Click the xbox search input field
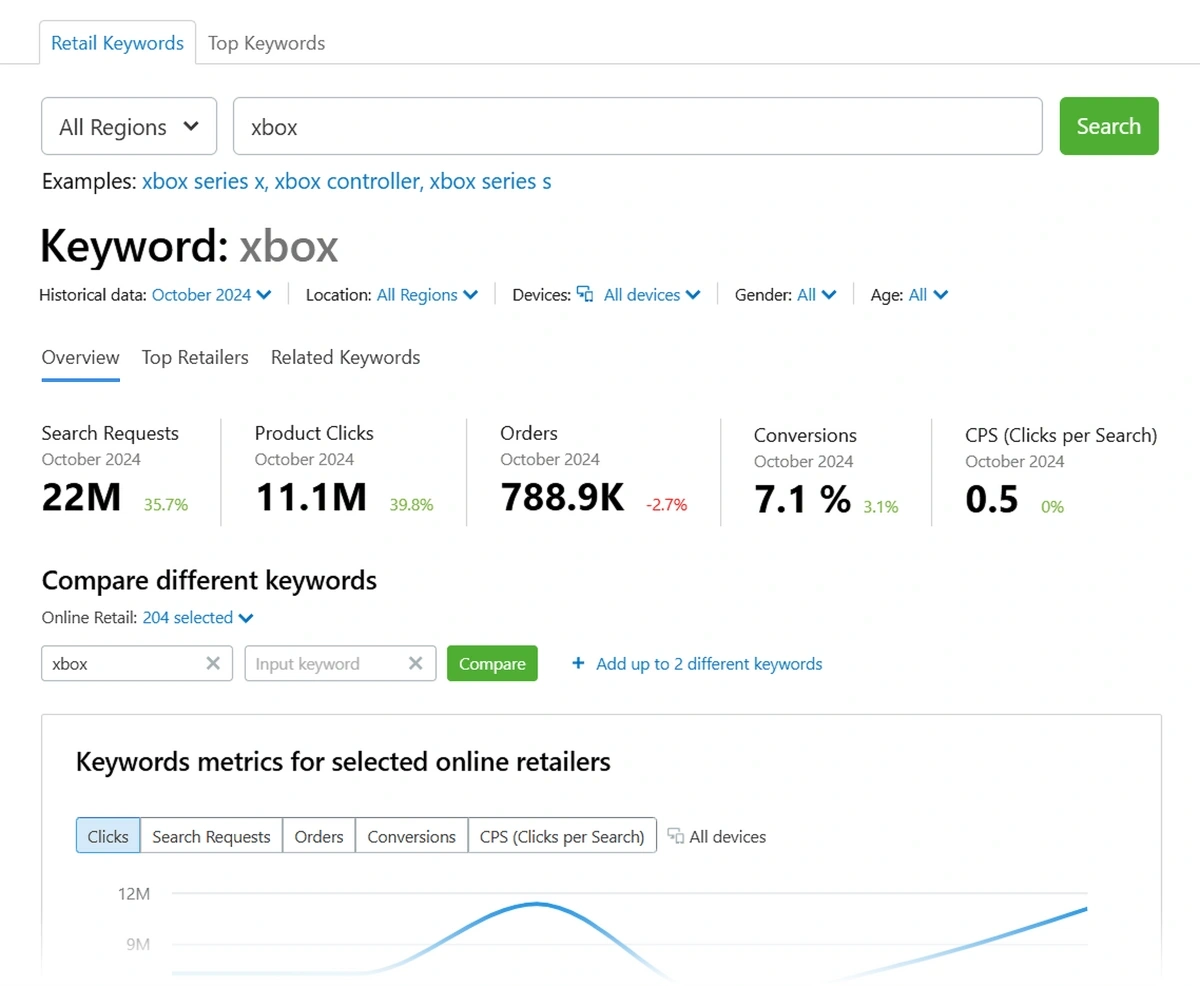1200x986 pixels. pos(638,126)
